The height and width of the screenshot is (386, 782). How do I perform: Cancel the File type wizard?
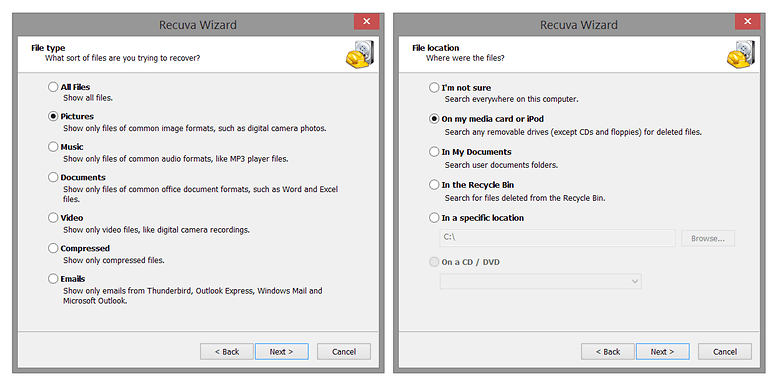(344, 352)
